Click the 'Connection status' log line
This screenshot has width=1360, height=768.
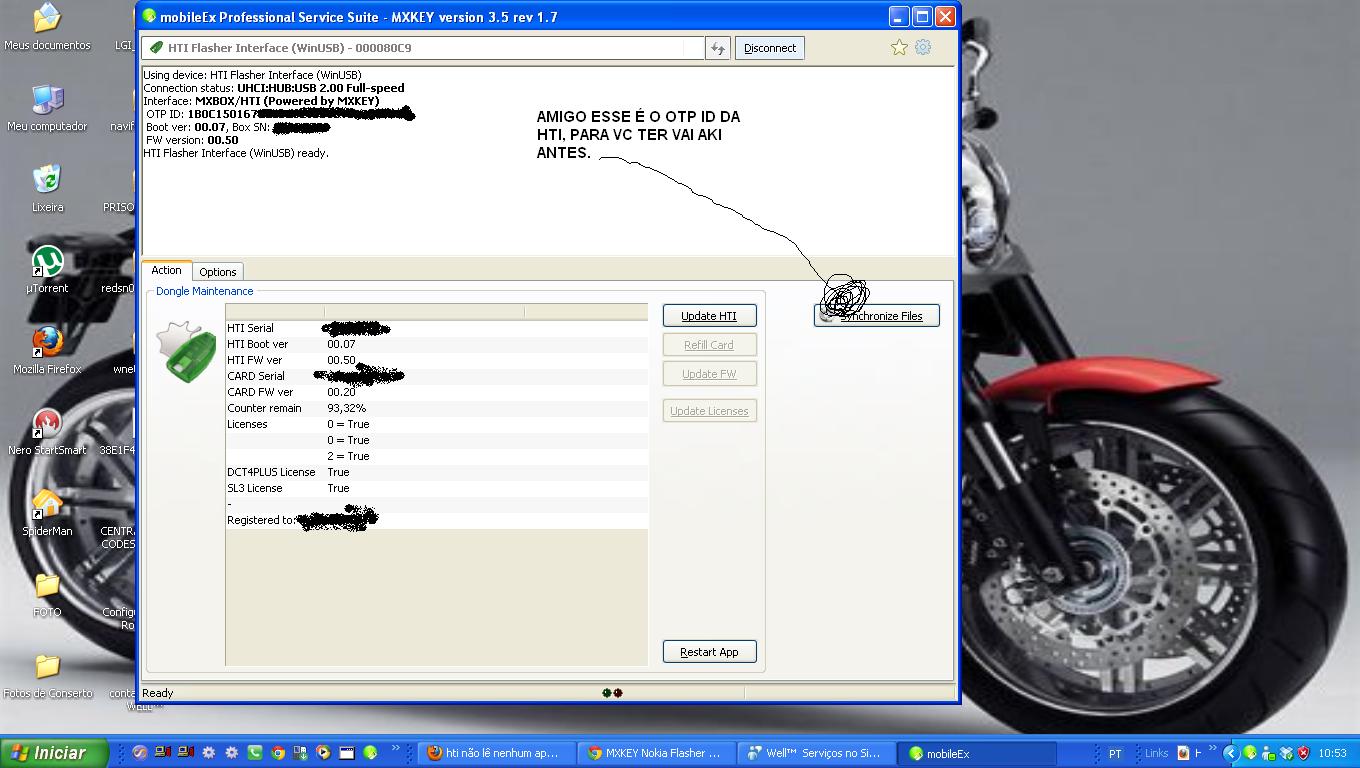click(274, 88)
